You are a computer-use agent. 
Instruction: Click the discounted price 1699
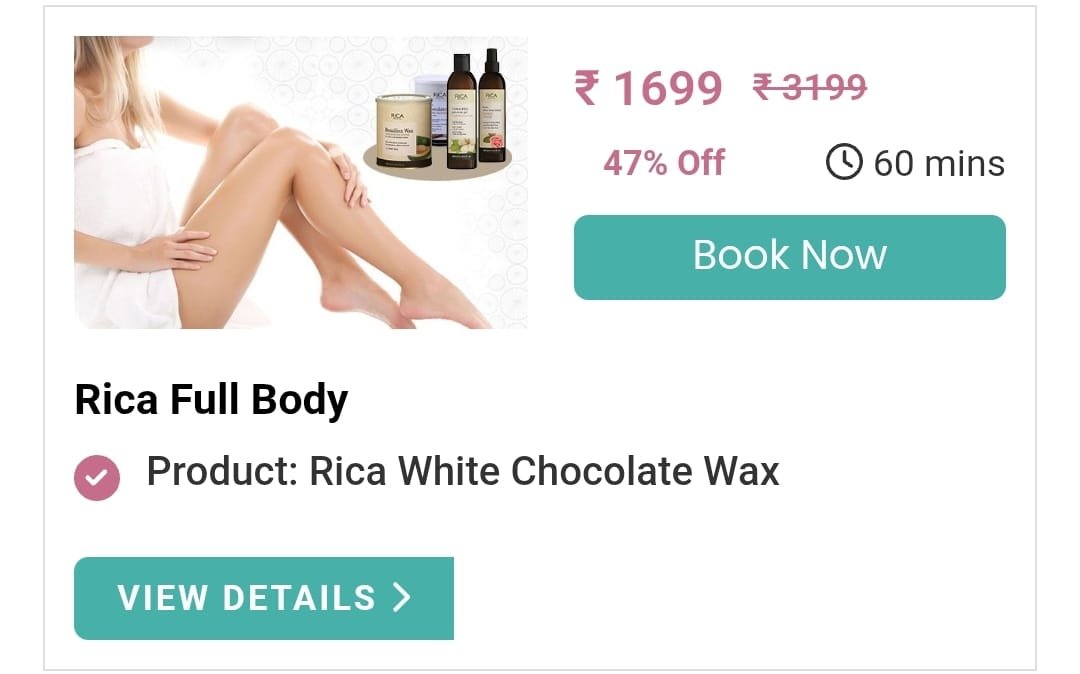pos(667,88)
